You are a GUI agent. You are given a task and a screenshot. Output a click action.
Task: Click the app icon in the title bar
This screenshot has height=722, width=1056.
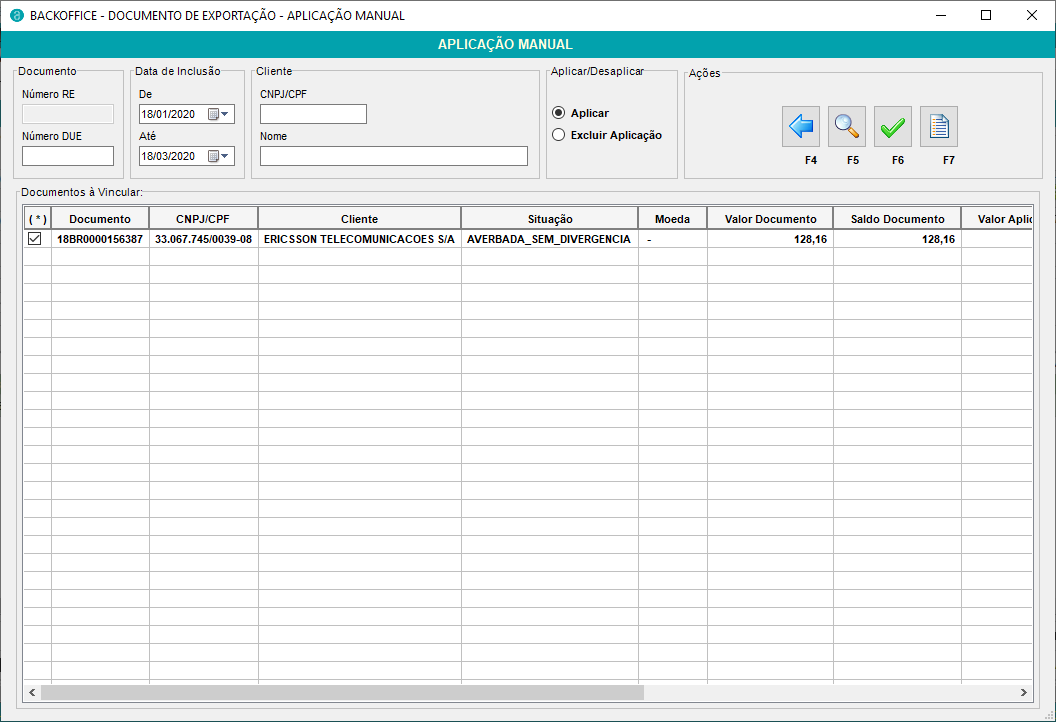point(16,15)
